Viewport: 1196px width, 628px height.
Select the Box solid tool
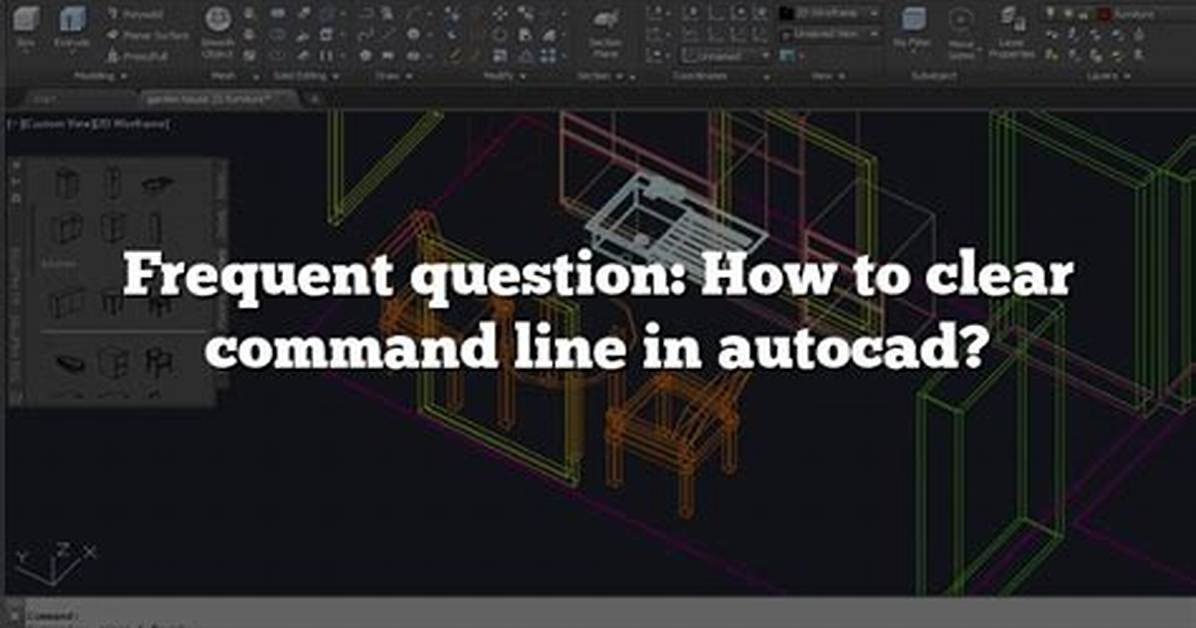(25, 26)
